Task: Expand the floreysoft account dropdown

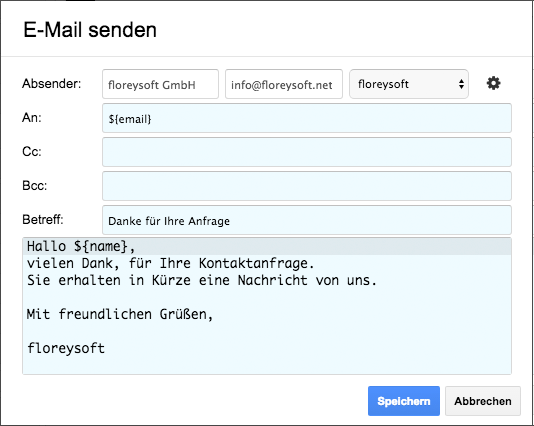Action: [x=409, y=84]
